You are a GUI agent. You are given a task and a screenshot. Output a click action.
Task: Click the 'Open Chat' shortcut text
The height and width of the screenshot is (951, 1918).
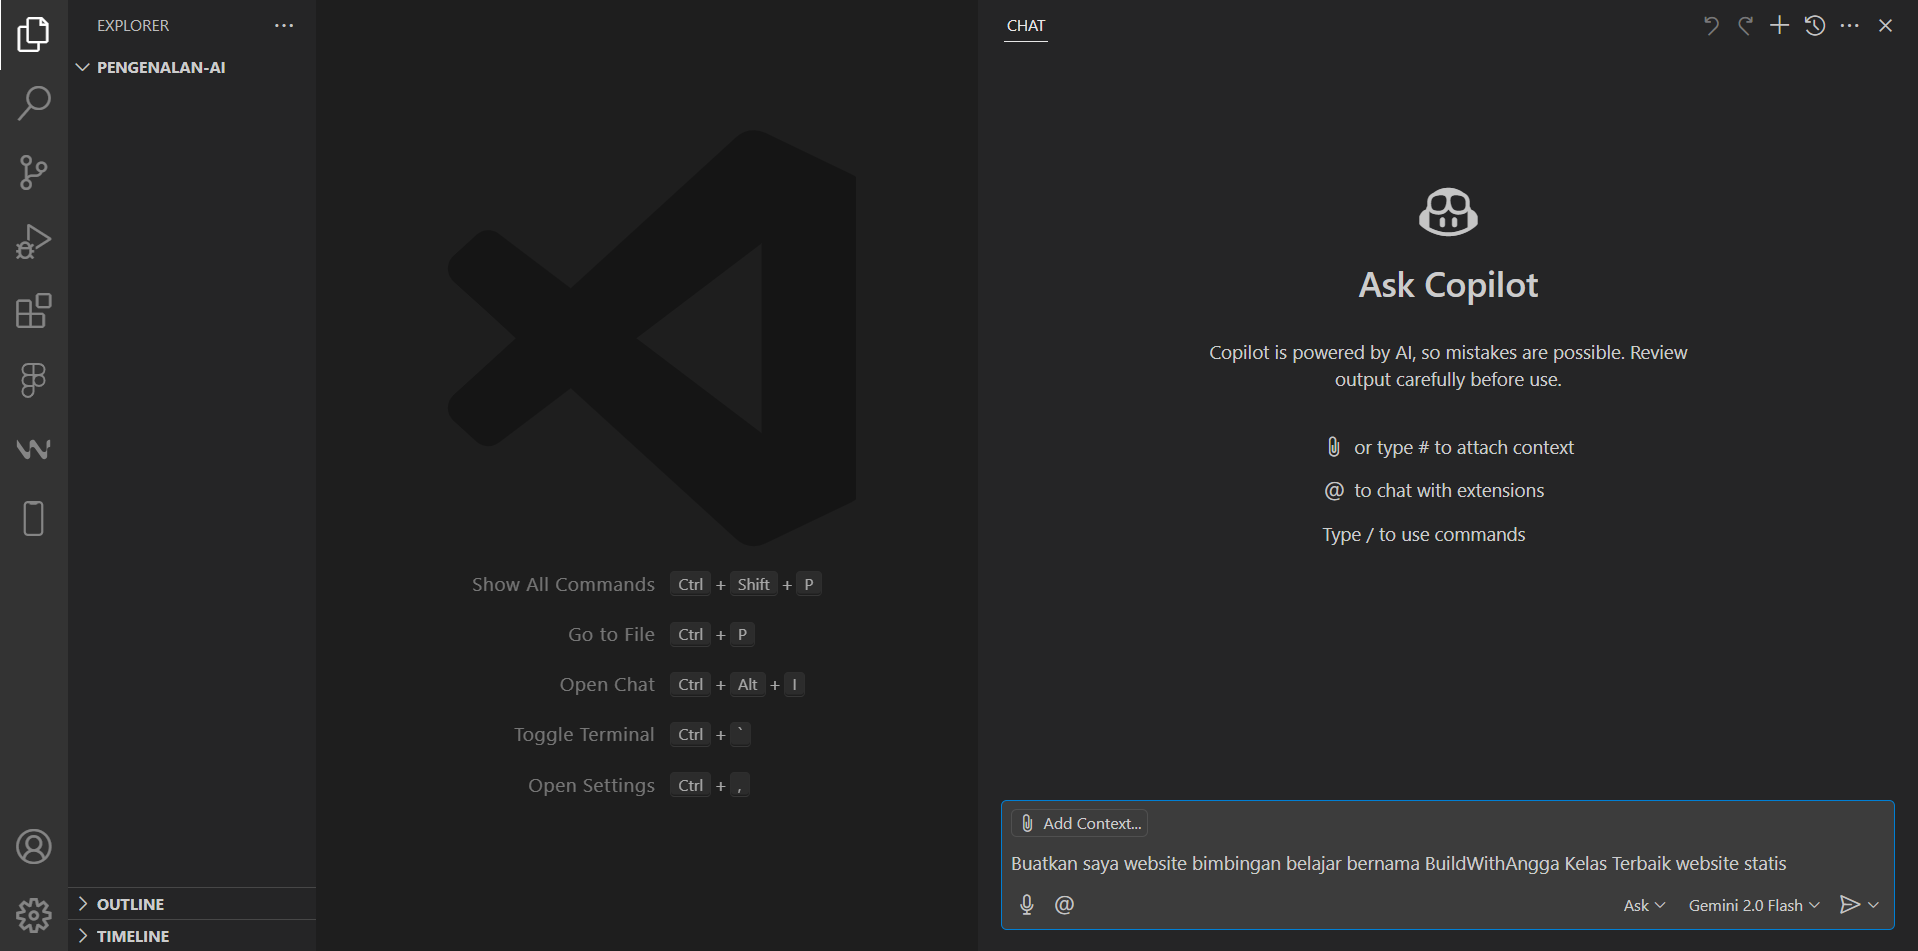607,685
